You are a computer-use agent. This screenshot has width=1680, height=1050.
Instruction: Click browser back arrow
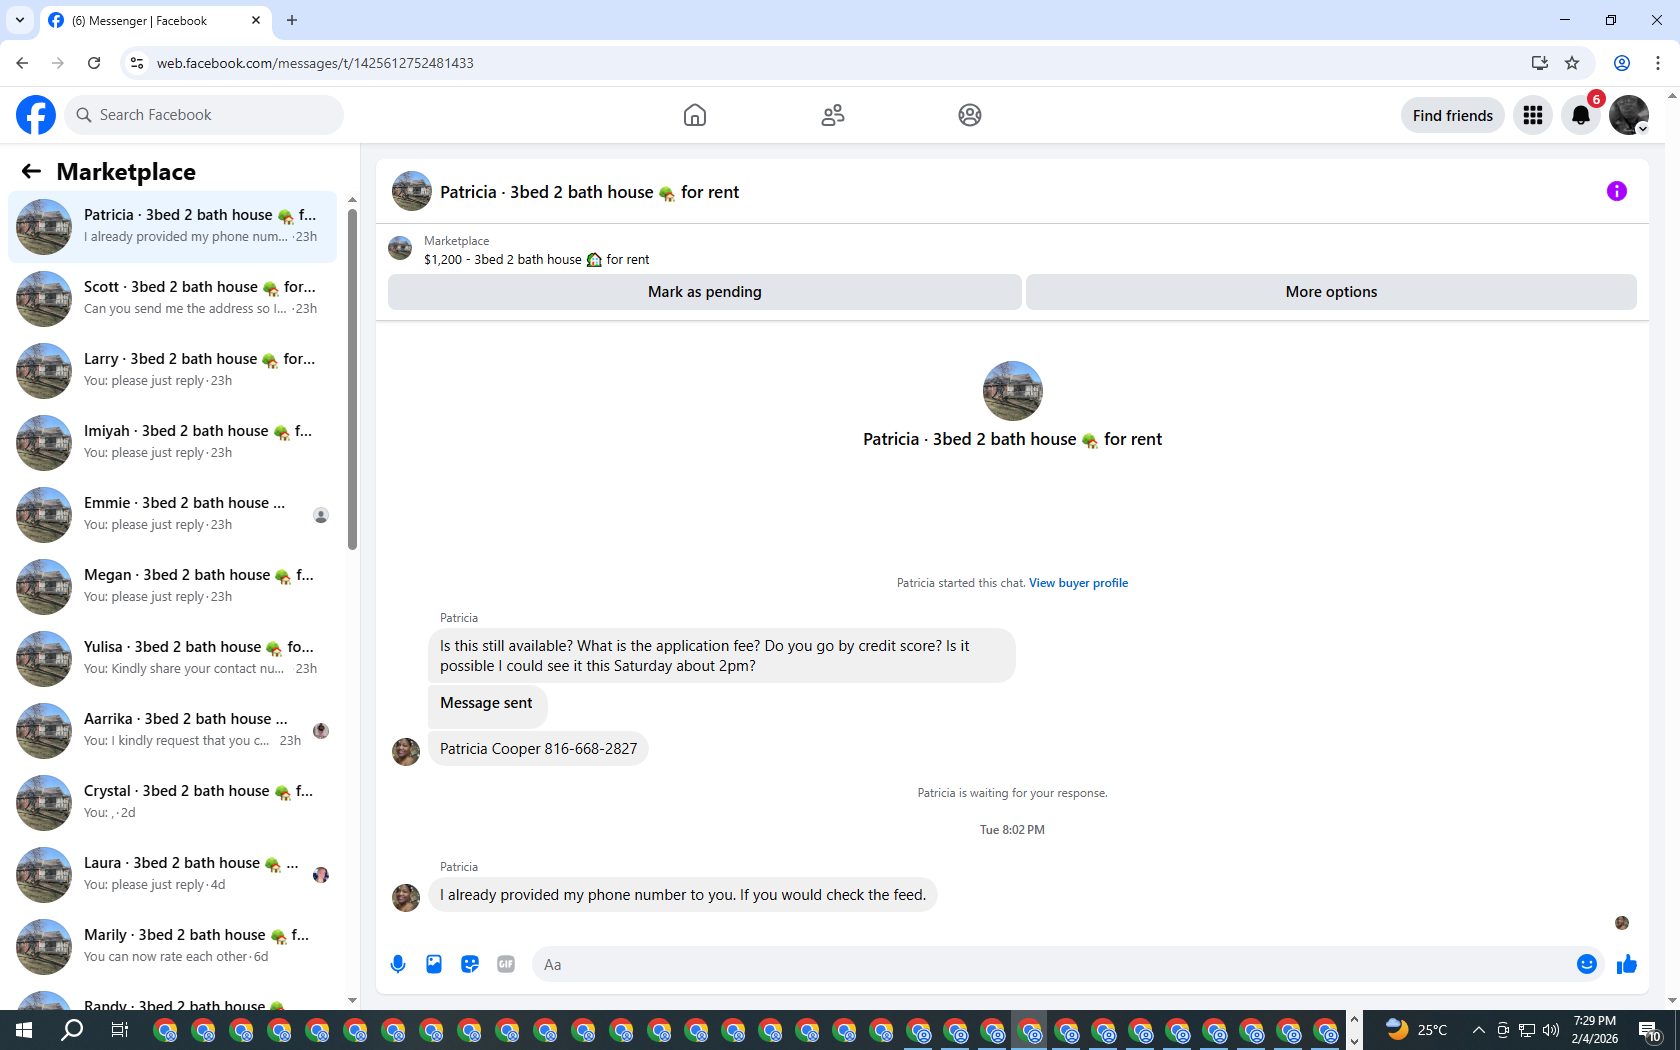(x=22, y=63)
